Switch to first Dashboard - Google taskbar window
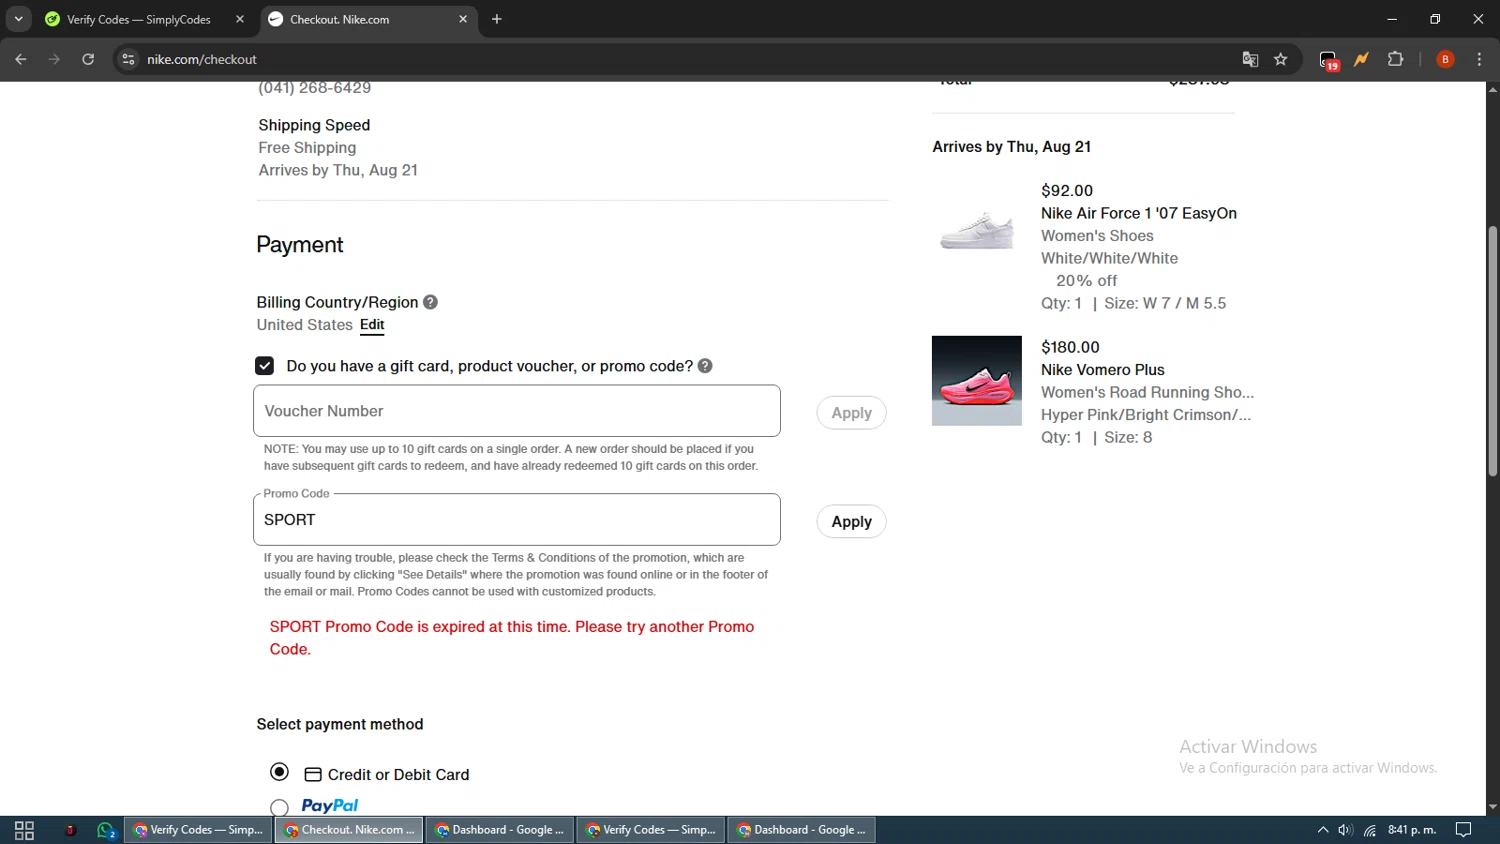The width and height of the screenshot is (1500, 844). click(x=500, y=830)
